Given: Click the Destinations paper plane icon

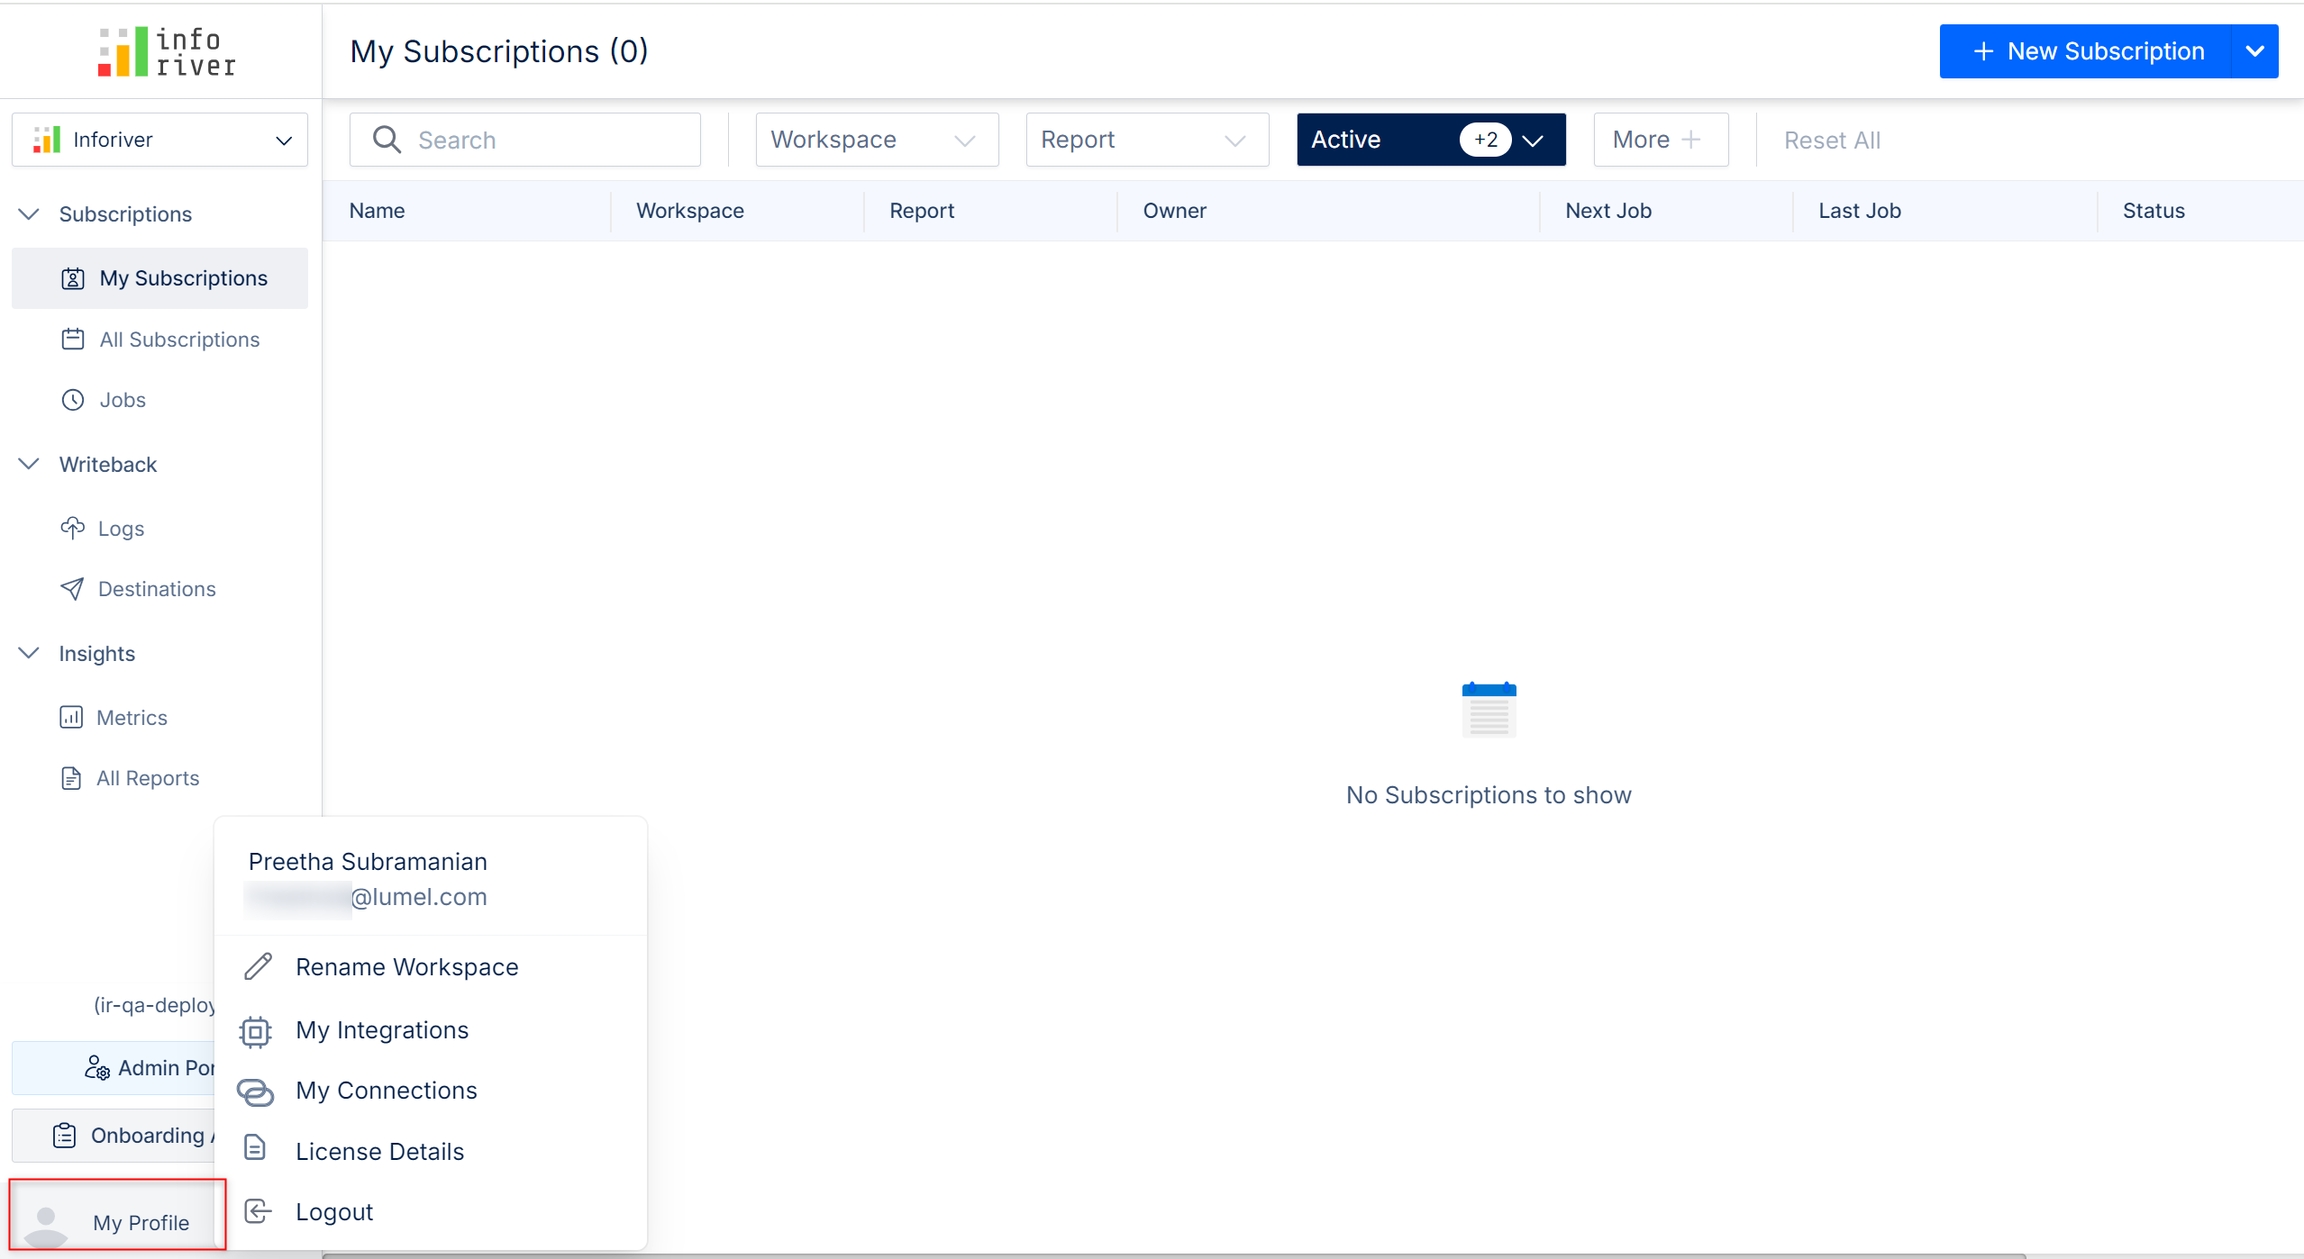Looking at the screenshot, I should tap(72, 589).
